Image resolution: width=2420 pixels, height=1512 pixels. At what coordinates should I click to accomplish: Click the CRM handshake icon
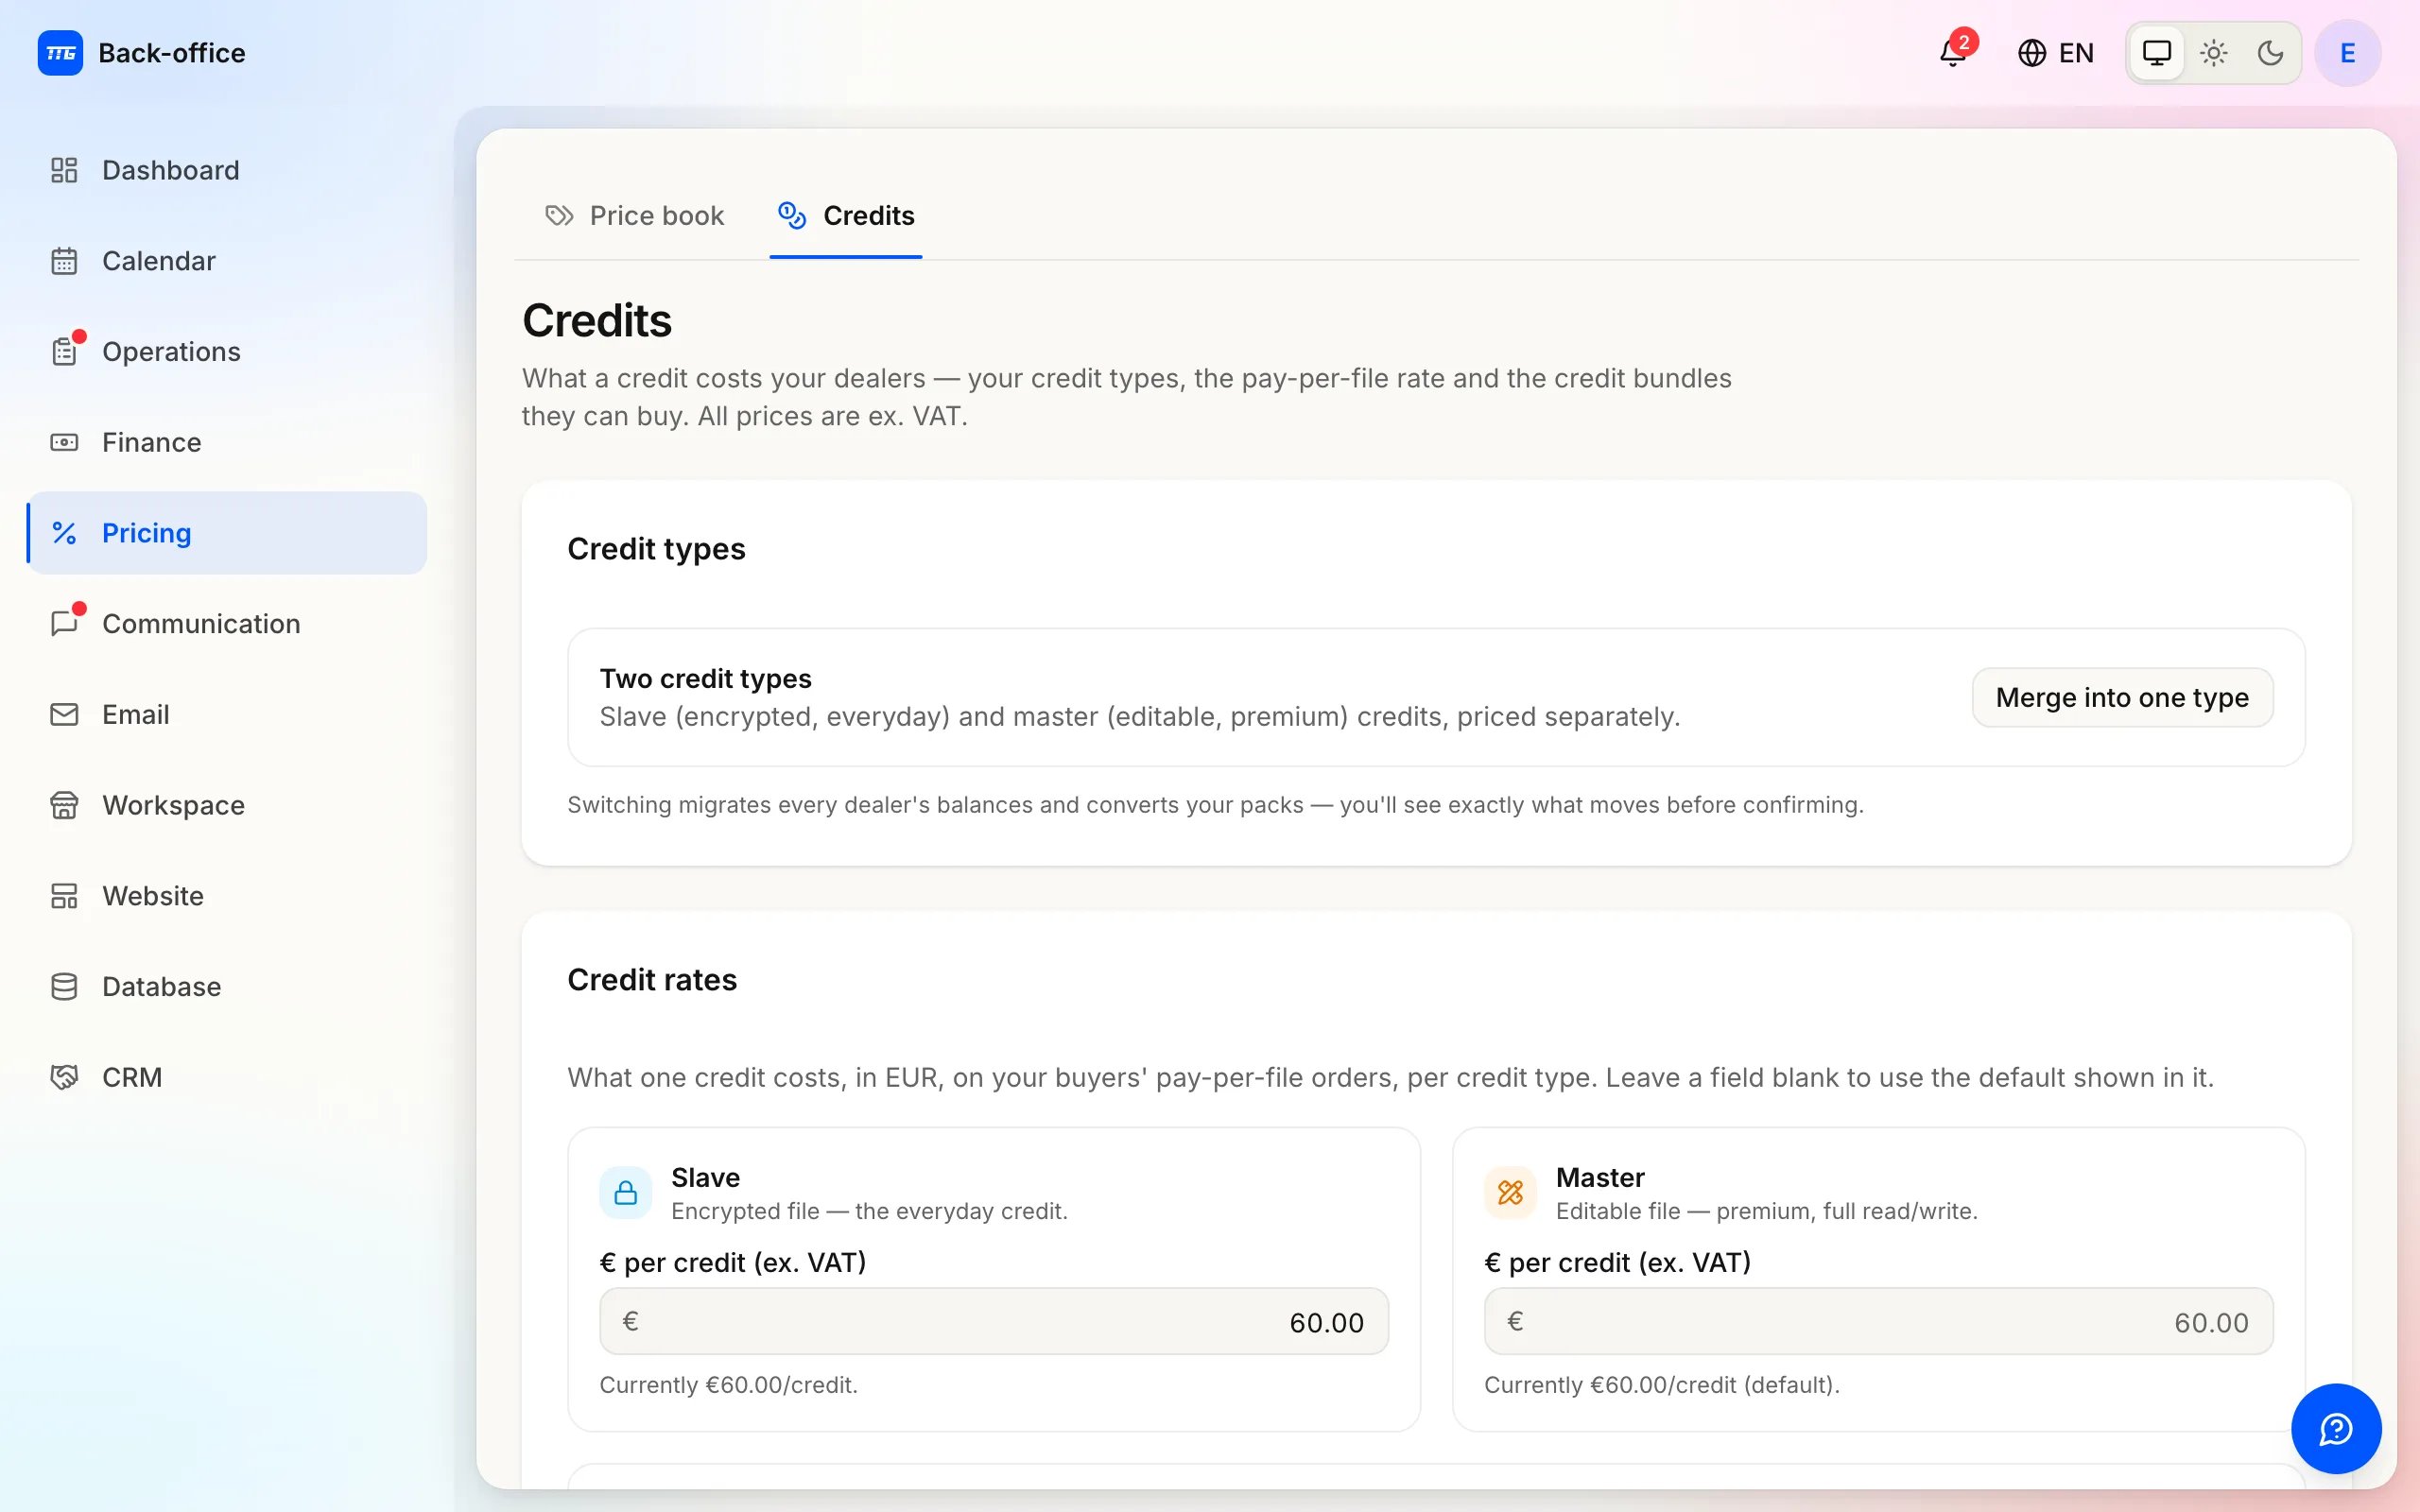[64, 1077]
